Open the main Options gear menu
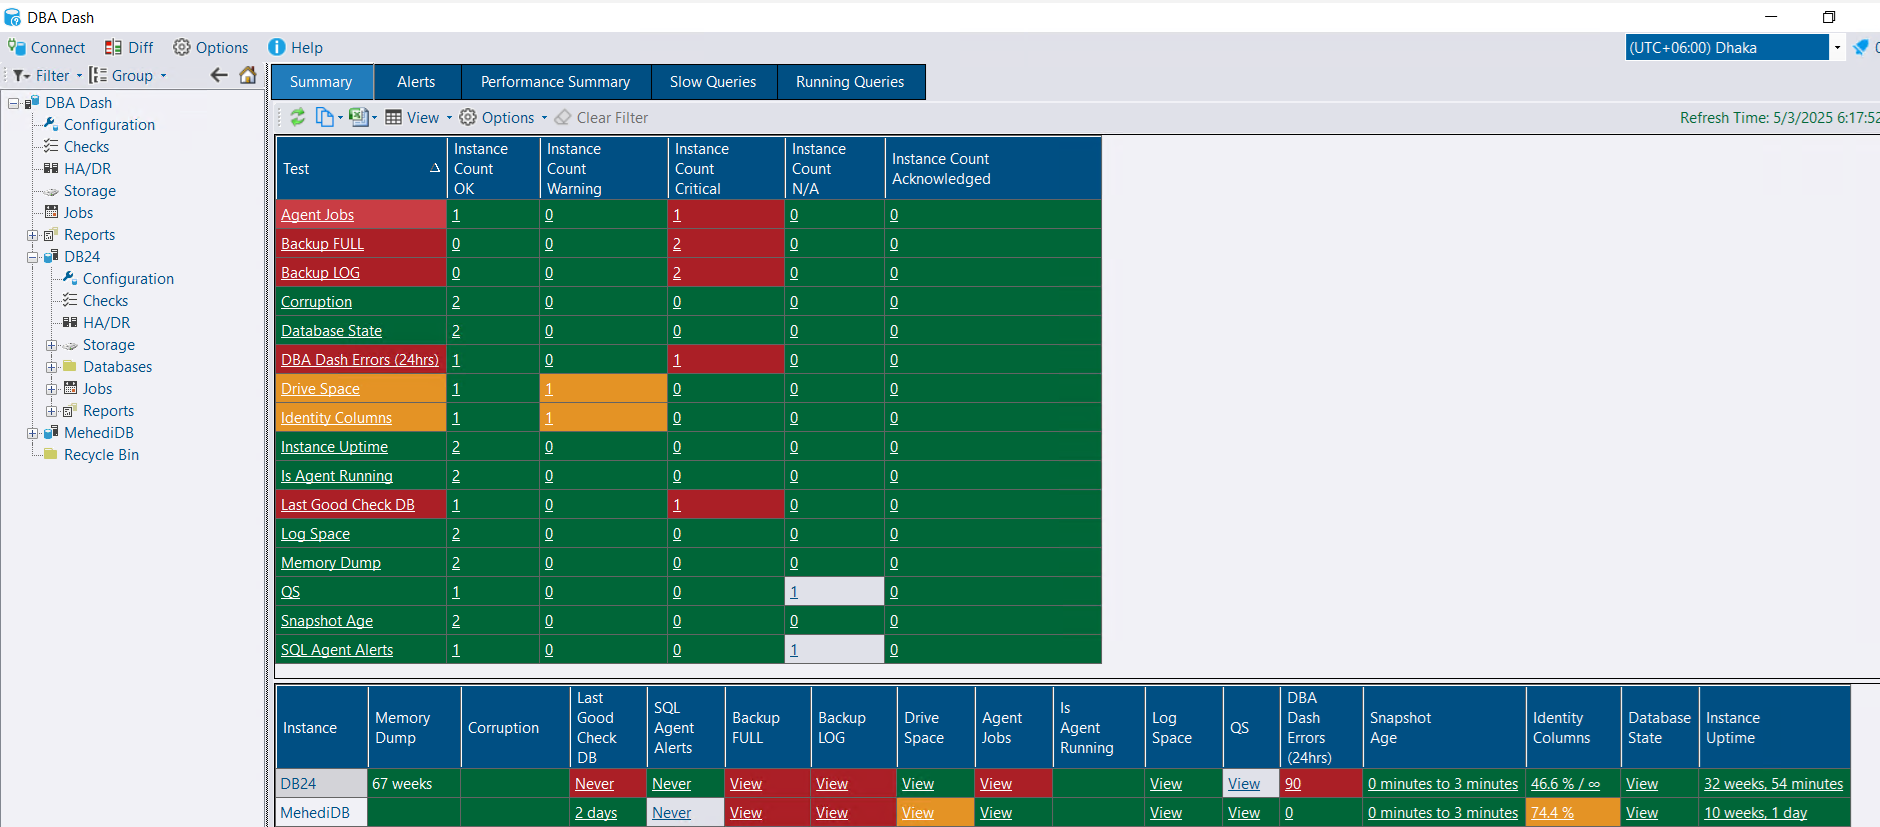The image size is (1880, 827). [x=181, y=47]
